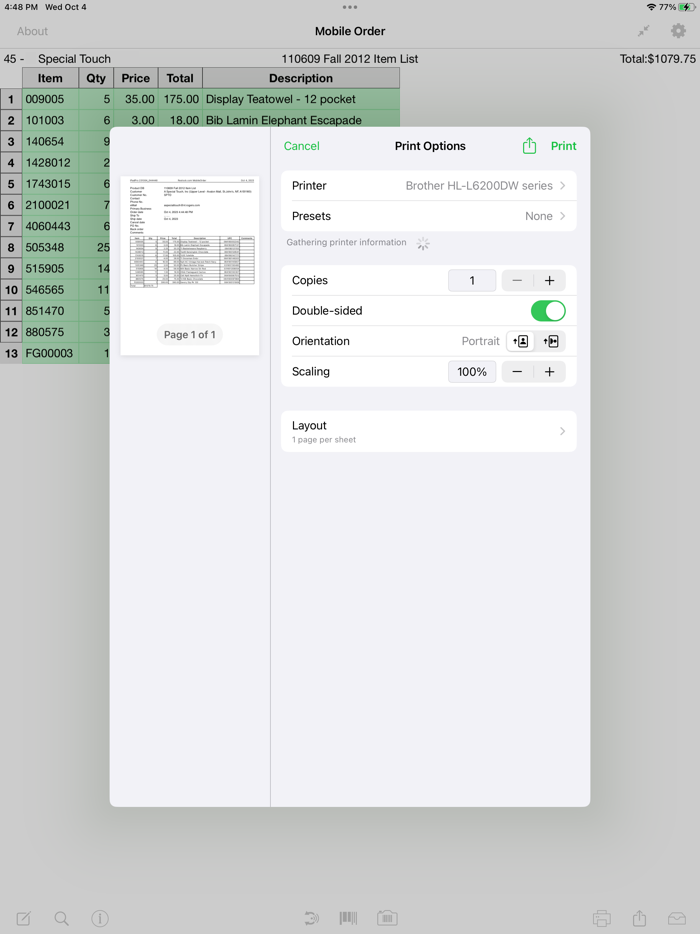This screenshot has height=934, width=700.
Task: Tap the Total:$1079.75 label
Action: [658, 58]
